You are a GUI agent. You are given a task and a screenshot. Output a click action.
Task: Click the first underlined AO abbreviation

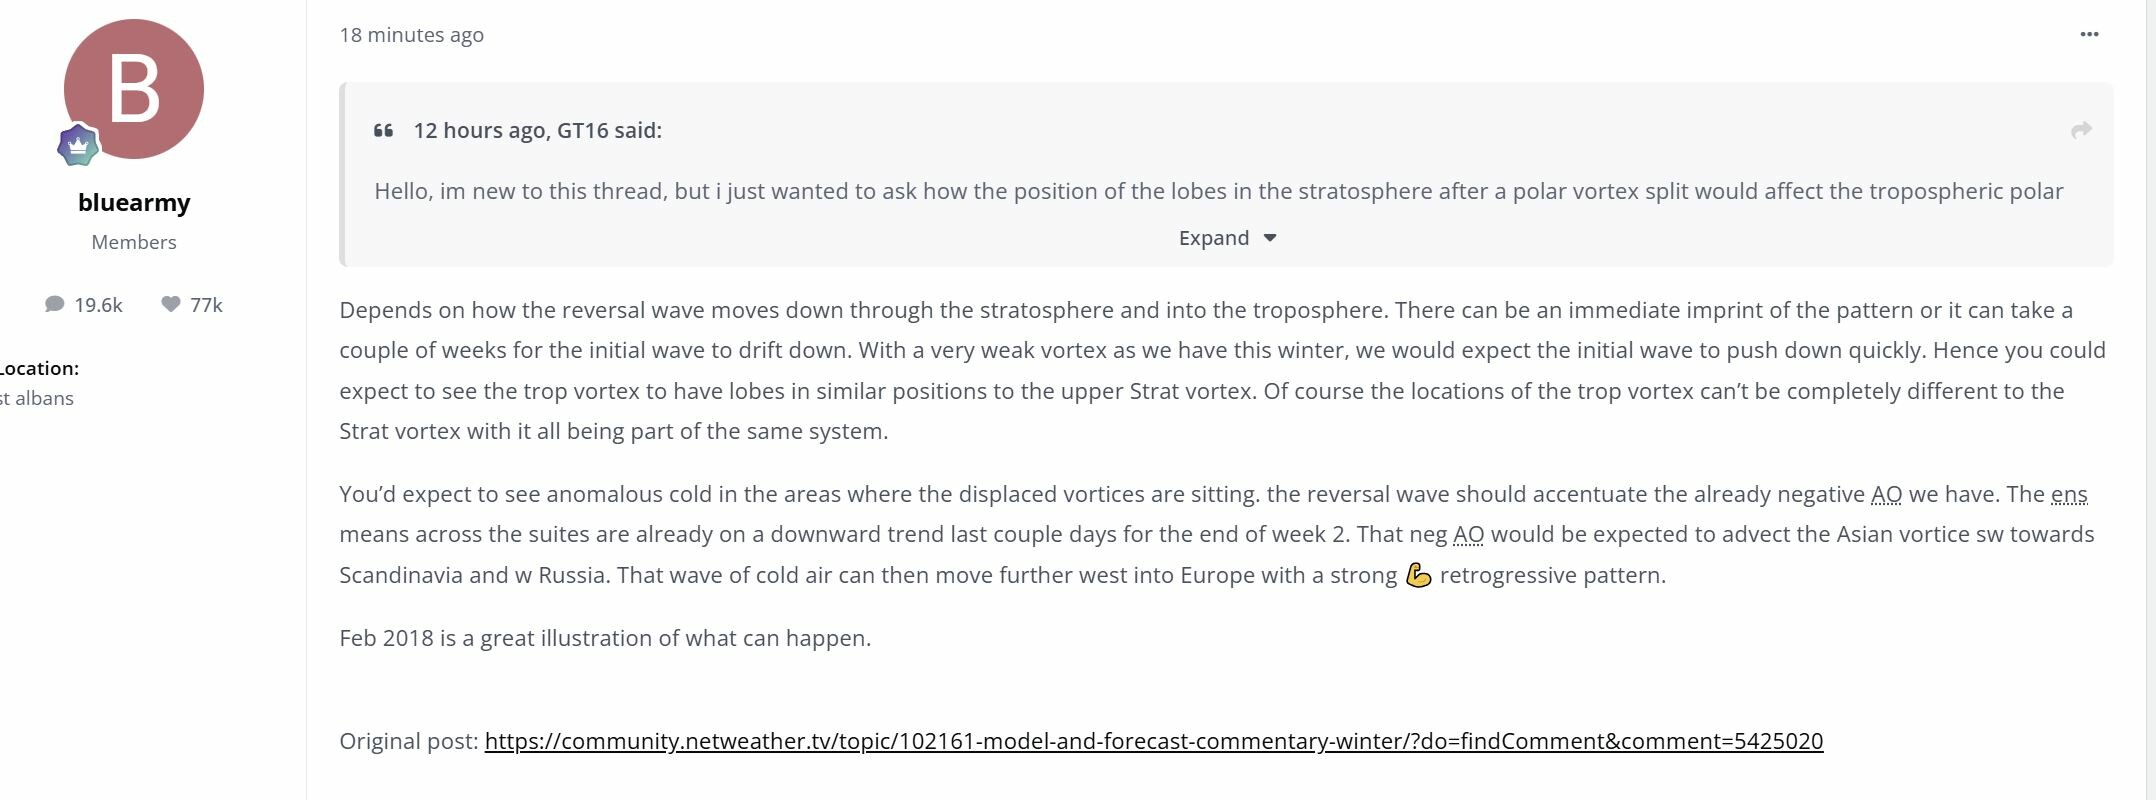tap(1886, 494)
